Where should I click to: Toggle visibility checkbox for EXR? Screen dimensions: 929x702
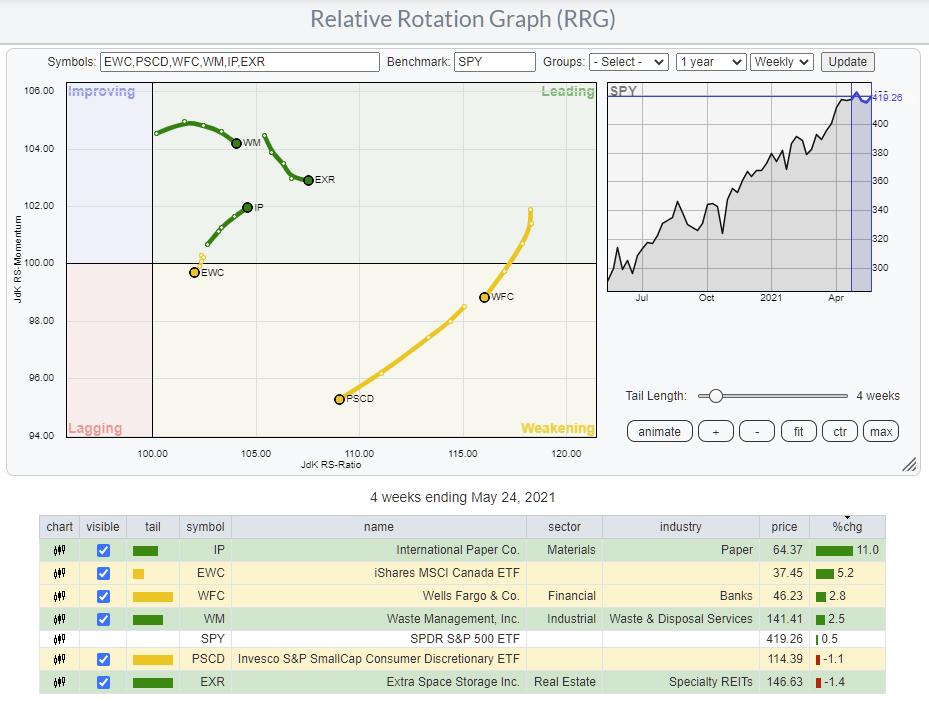[x=103, y=682]
